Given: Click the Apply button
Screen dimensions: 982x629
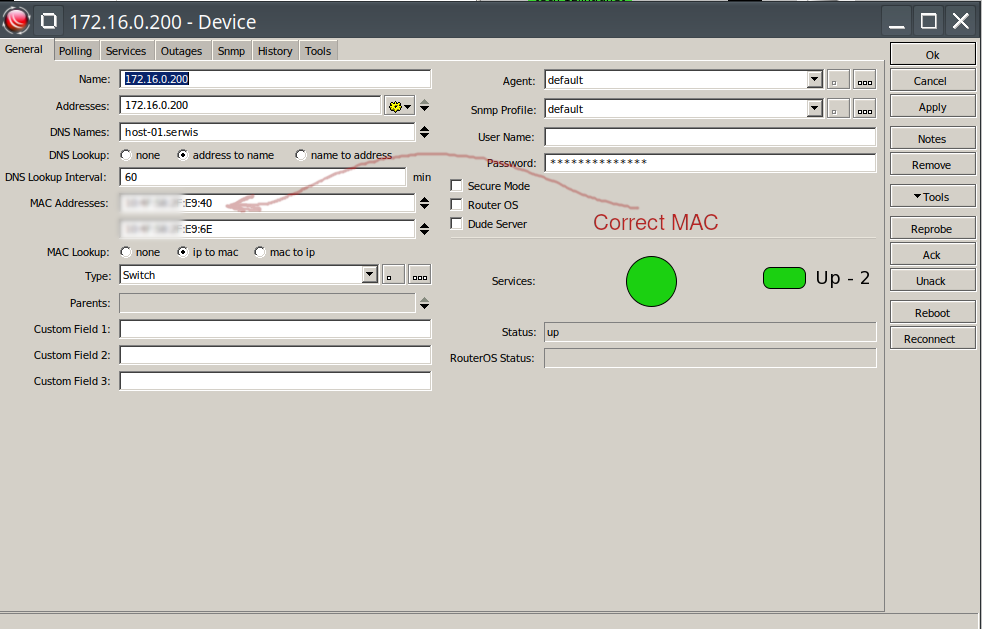Looking at the screenshot, I should (x=931, y=106).
